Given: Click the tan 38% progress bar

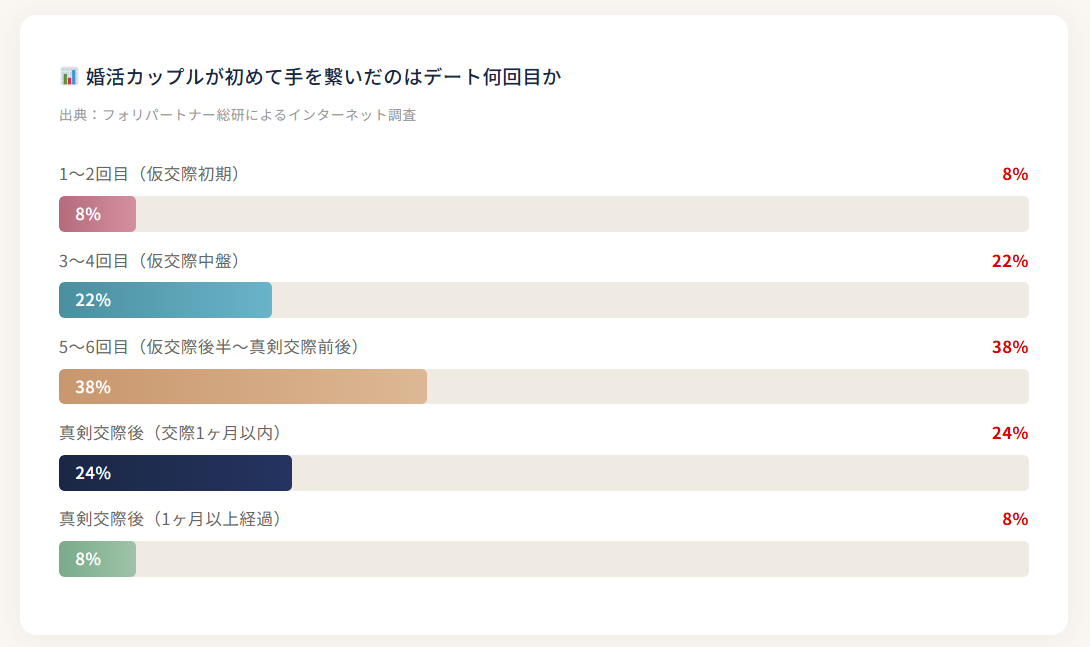Looking at the screenshot, I should [x=243, y=387].
